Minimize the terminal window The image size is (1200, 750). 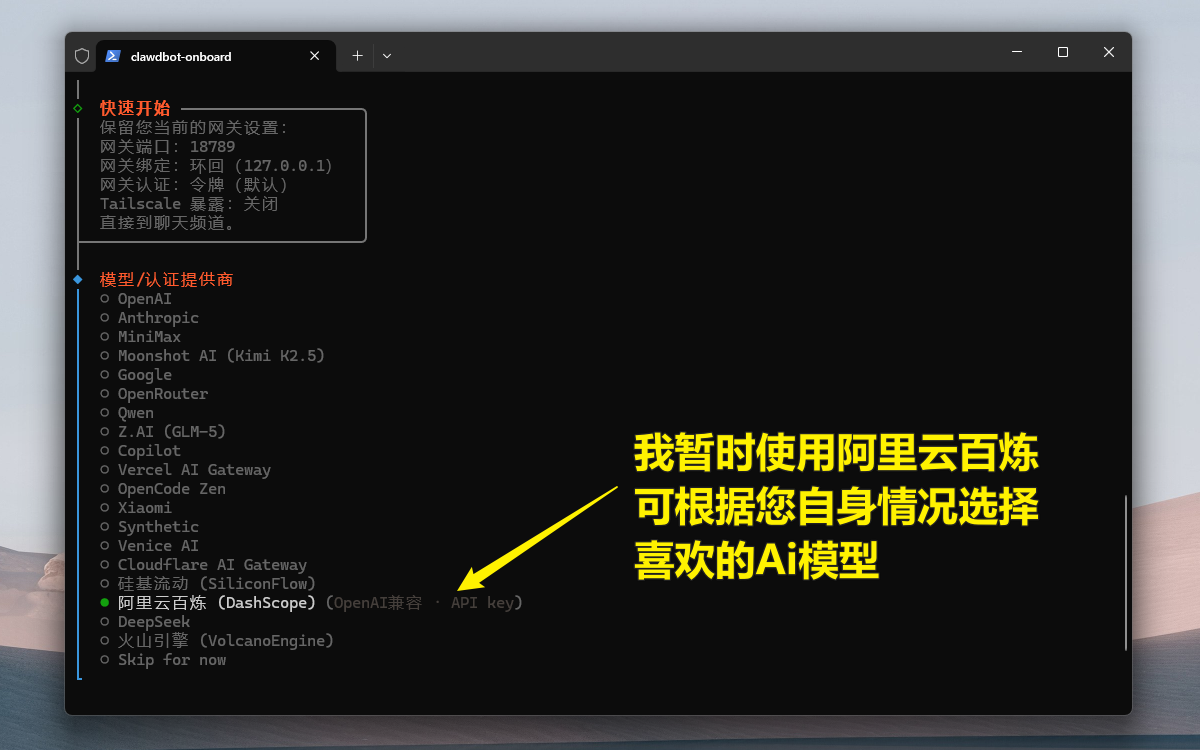pyautogui.click(x=1017, y=52)
